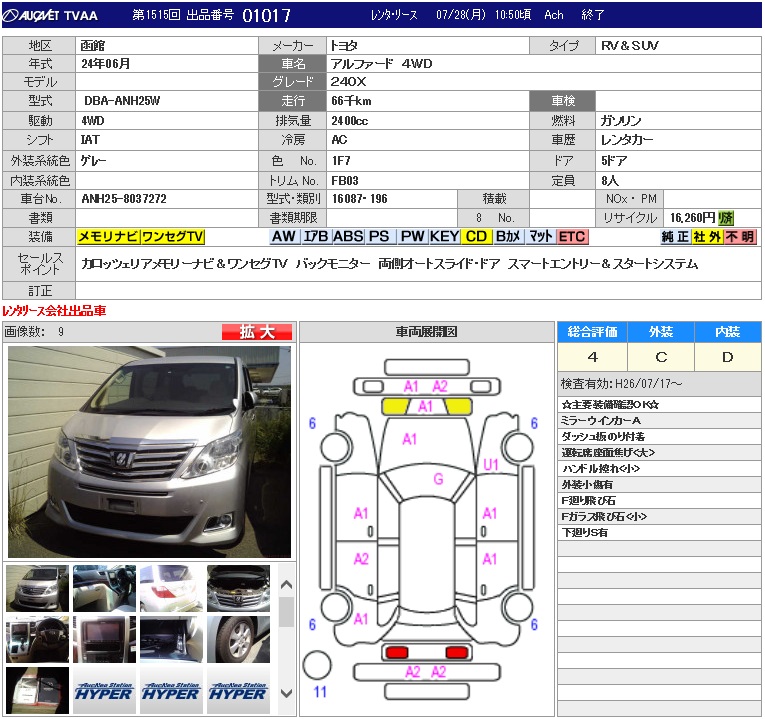Viewport: 765px width, 719px height.
Task: Click the right red tail-light on diagram
Action: point(457,652)
